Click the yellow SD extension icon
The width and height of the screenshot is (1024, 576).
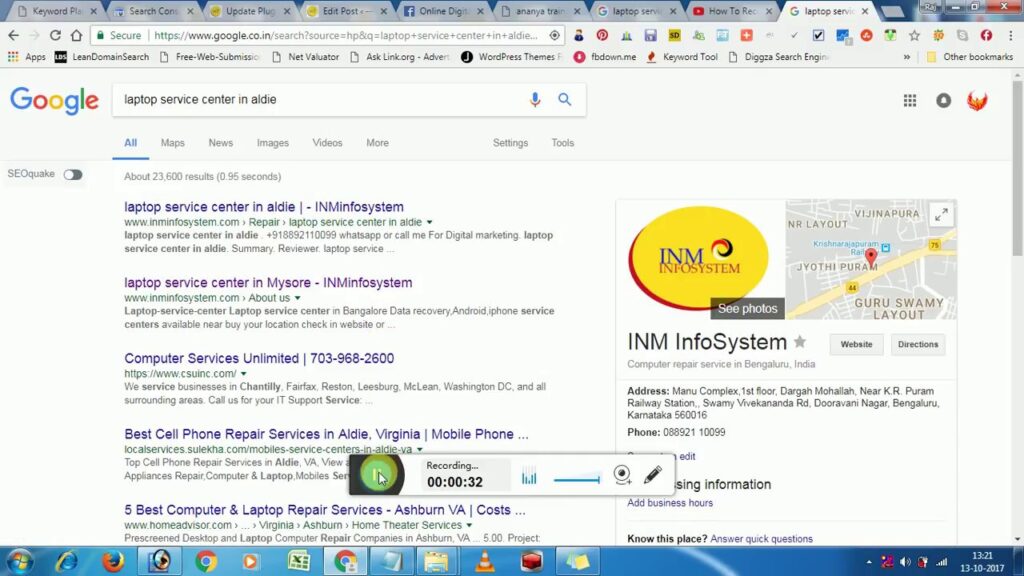tap(675, 35)
